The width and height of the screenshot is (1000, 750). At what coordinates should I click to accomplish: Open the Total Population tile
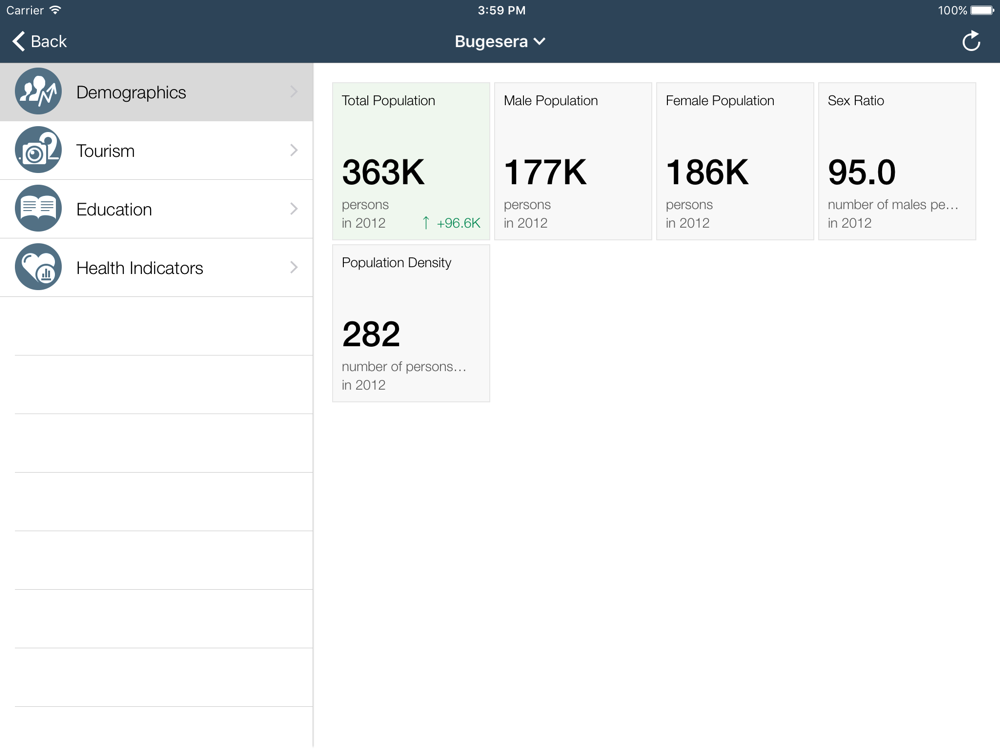tap(411, 161)
